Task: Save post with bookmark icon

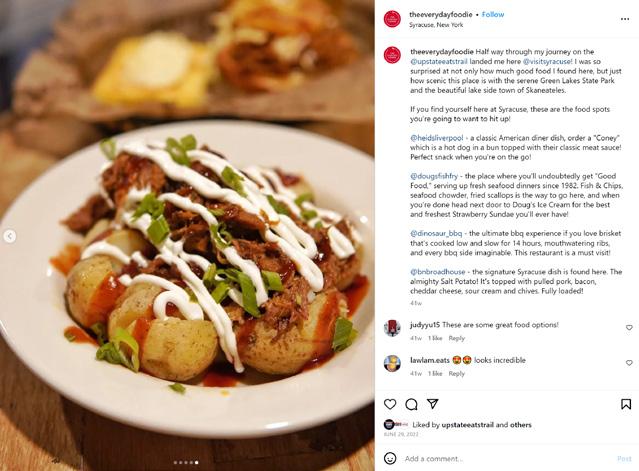Action: pos(626,404)
